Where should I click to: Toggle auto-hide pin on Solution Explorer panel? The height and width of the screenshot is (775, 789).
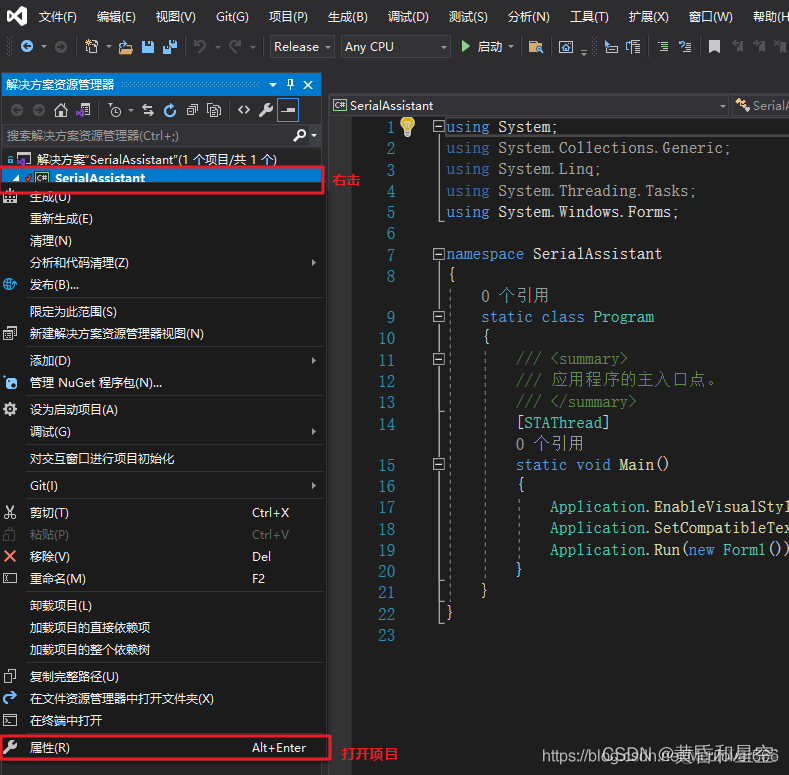coord(290,85)
